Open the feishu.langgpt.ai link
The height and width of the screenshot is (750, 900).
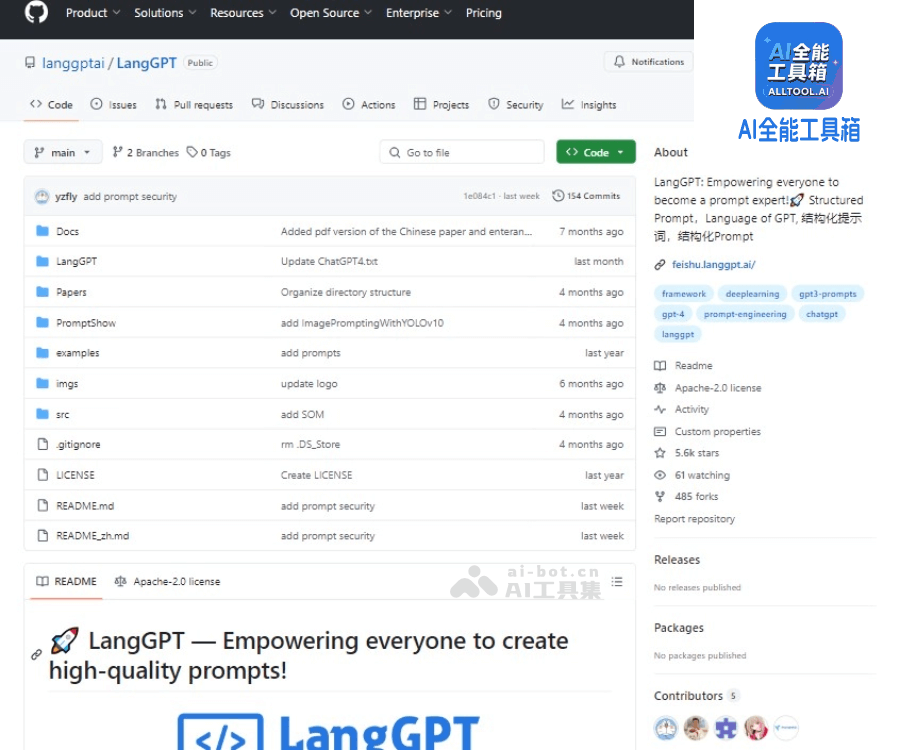point(713,265)
